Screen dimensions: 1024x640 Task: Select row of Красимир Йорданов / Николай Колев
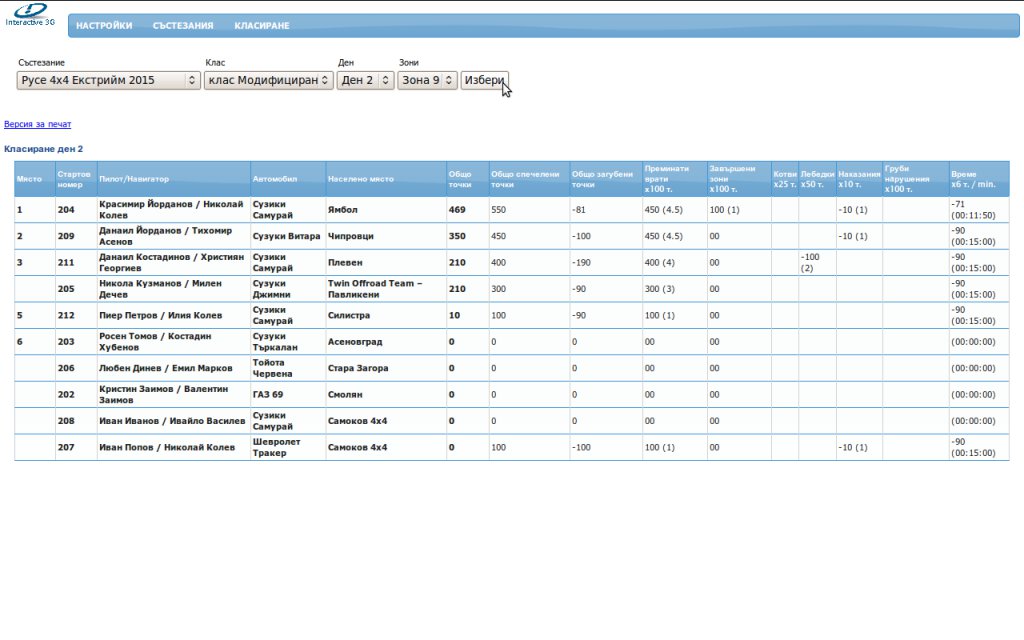point(171,210)
